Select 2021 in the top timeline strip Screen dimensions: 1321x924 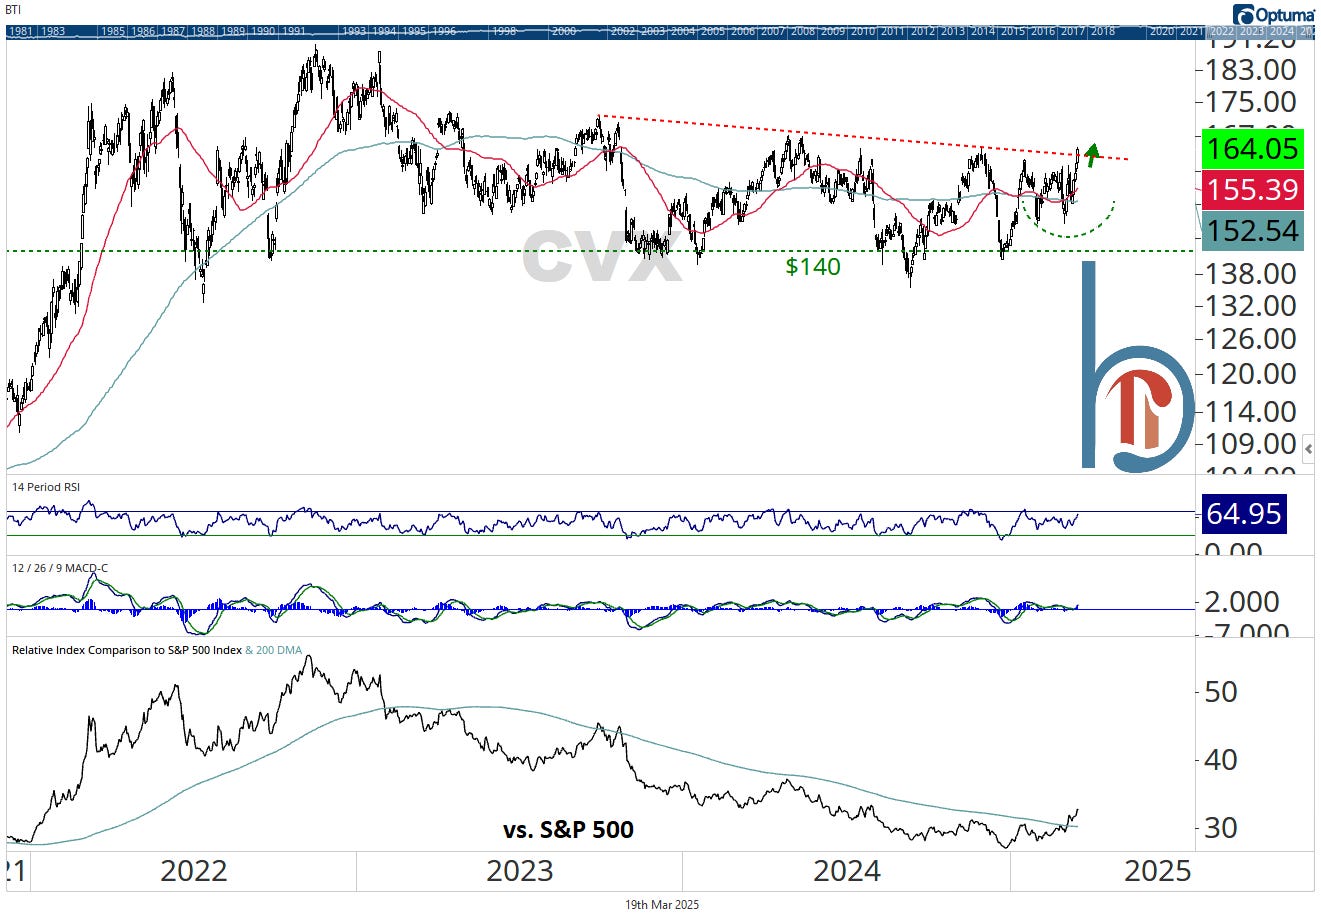click(x=1191, y=31)
